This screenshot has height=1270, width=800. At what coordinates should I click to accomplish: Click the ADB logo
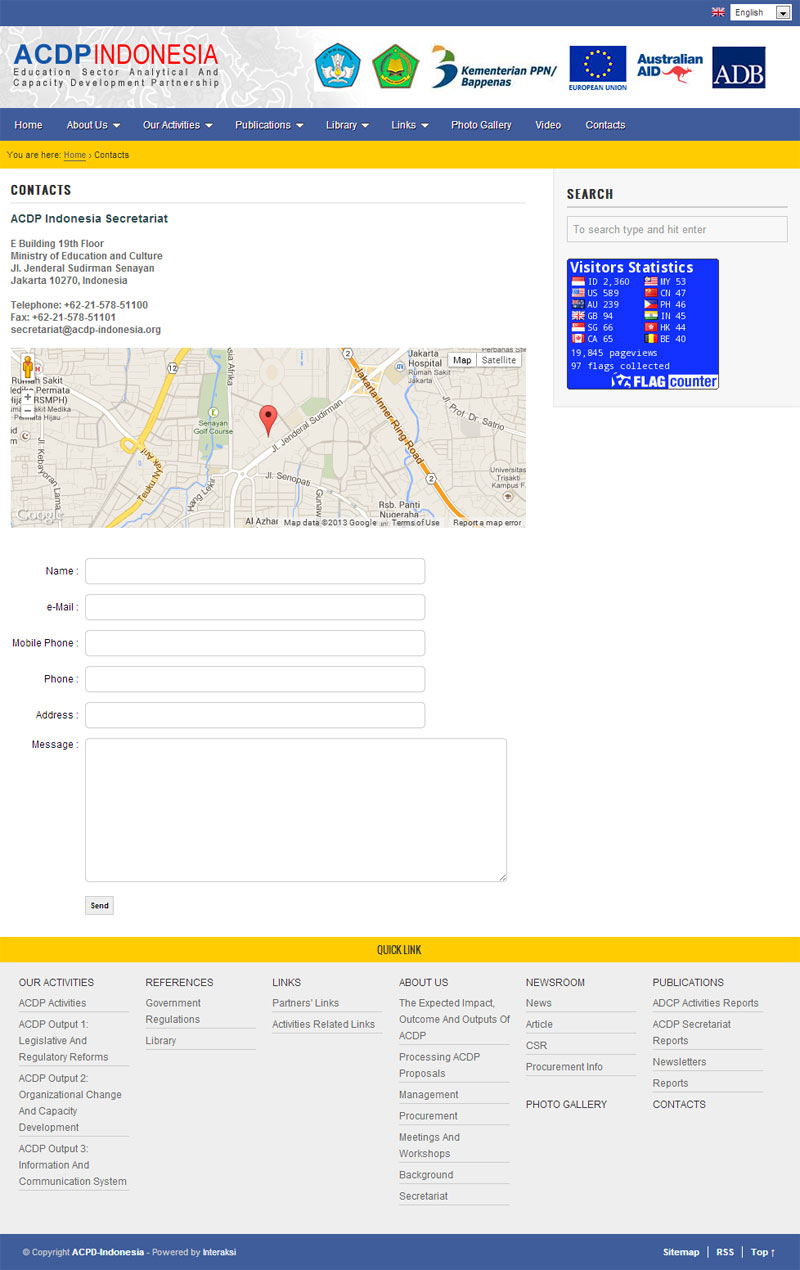[x=739, y=67]
